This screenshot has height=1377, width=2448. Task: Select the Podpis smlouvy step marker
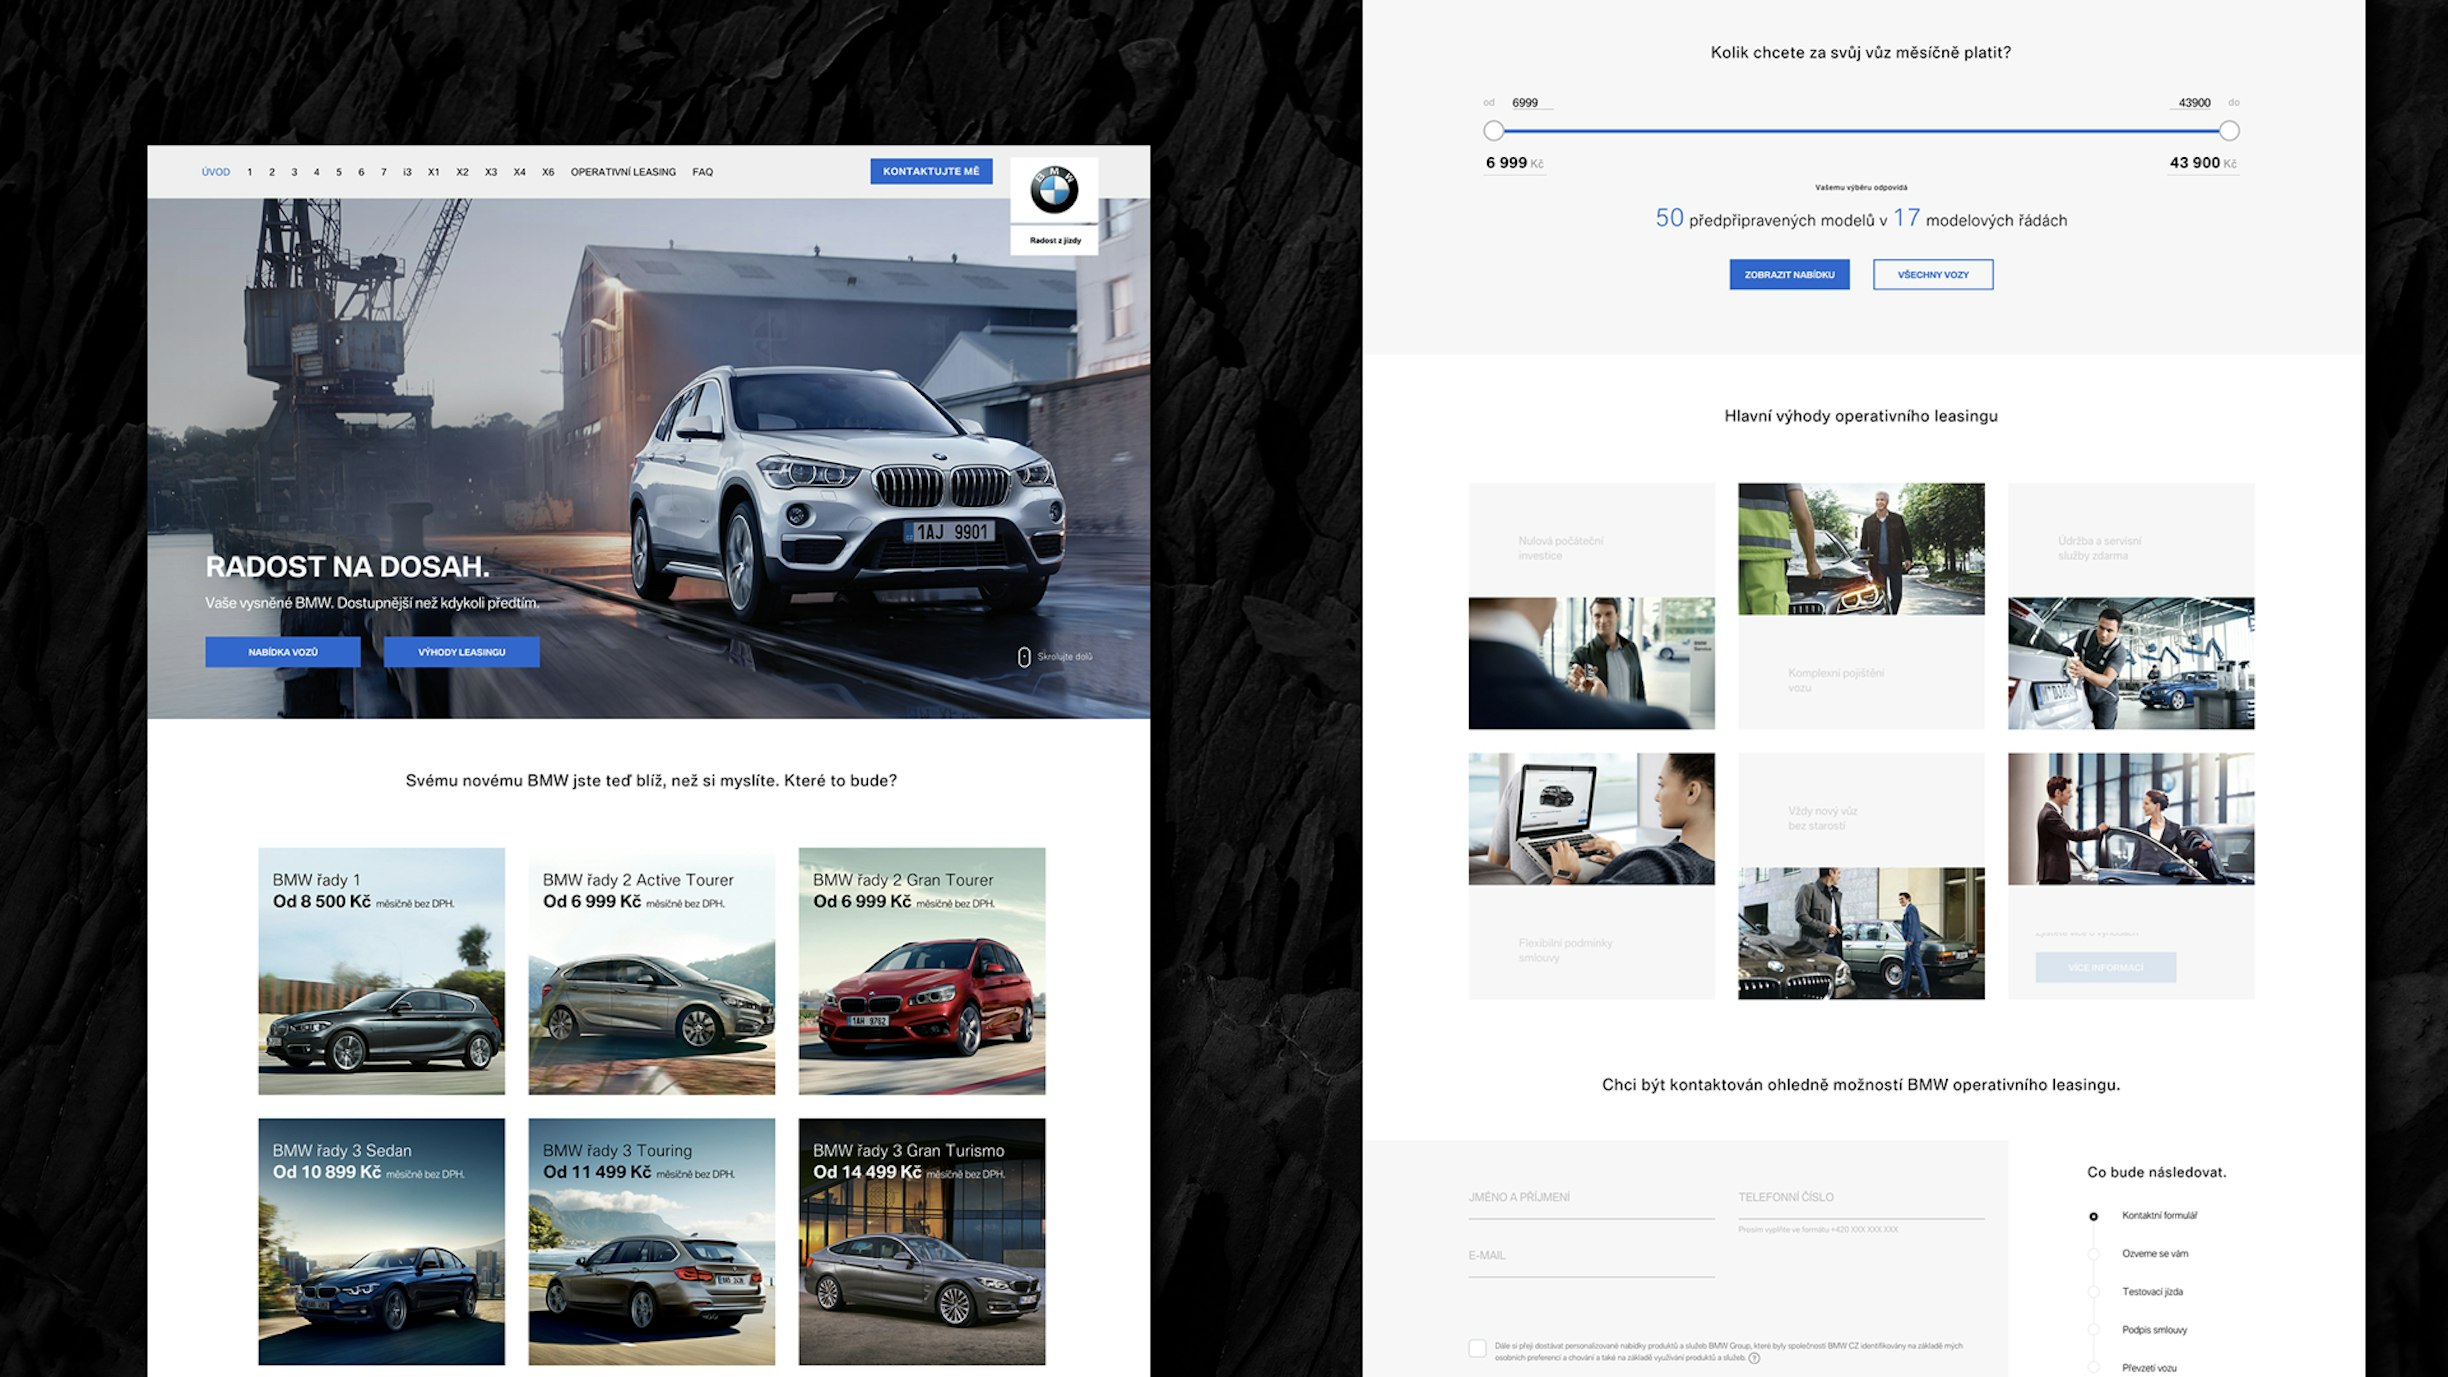2093,1330
